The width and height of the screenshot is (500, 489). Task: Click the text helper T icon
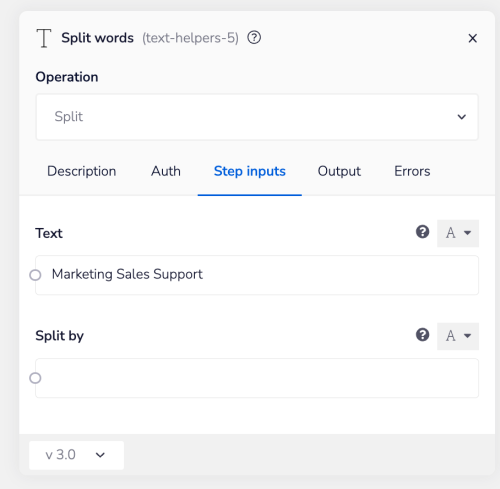click(x=44, y=38)
